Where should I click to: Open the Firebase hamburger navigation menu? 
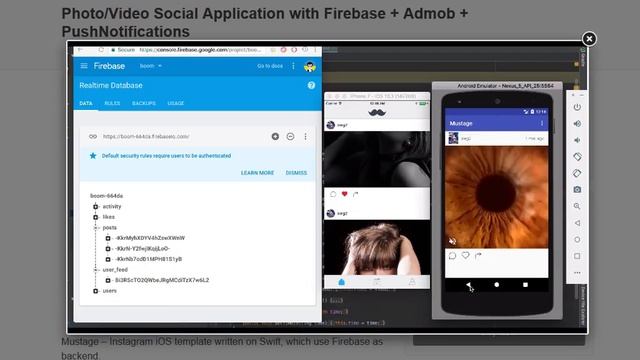84,66
